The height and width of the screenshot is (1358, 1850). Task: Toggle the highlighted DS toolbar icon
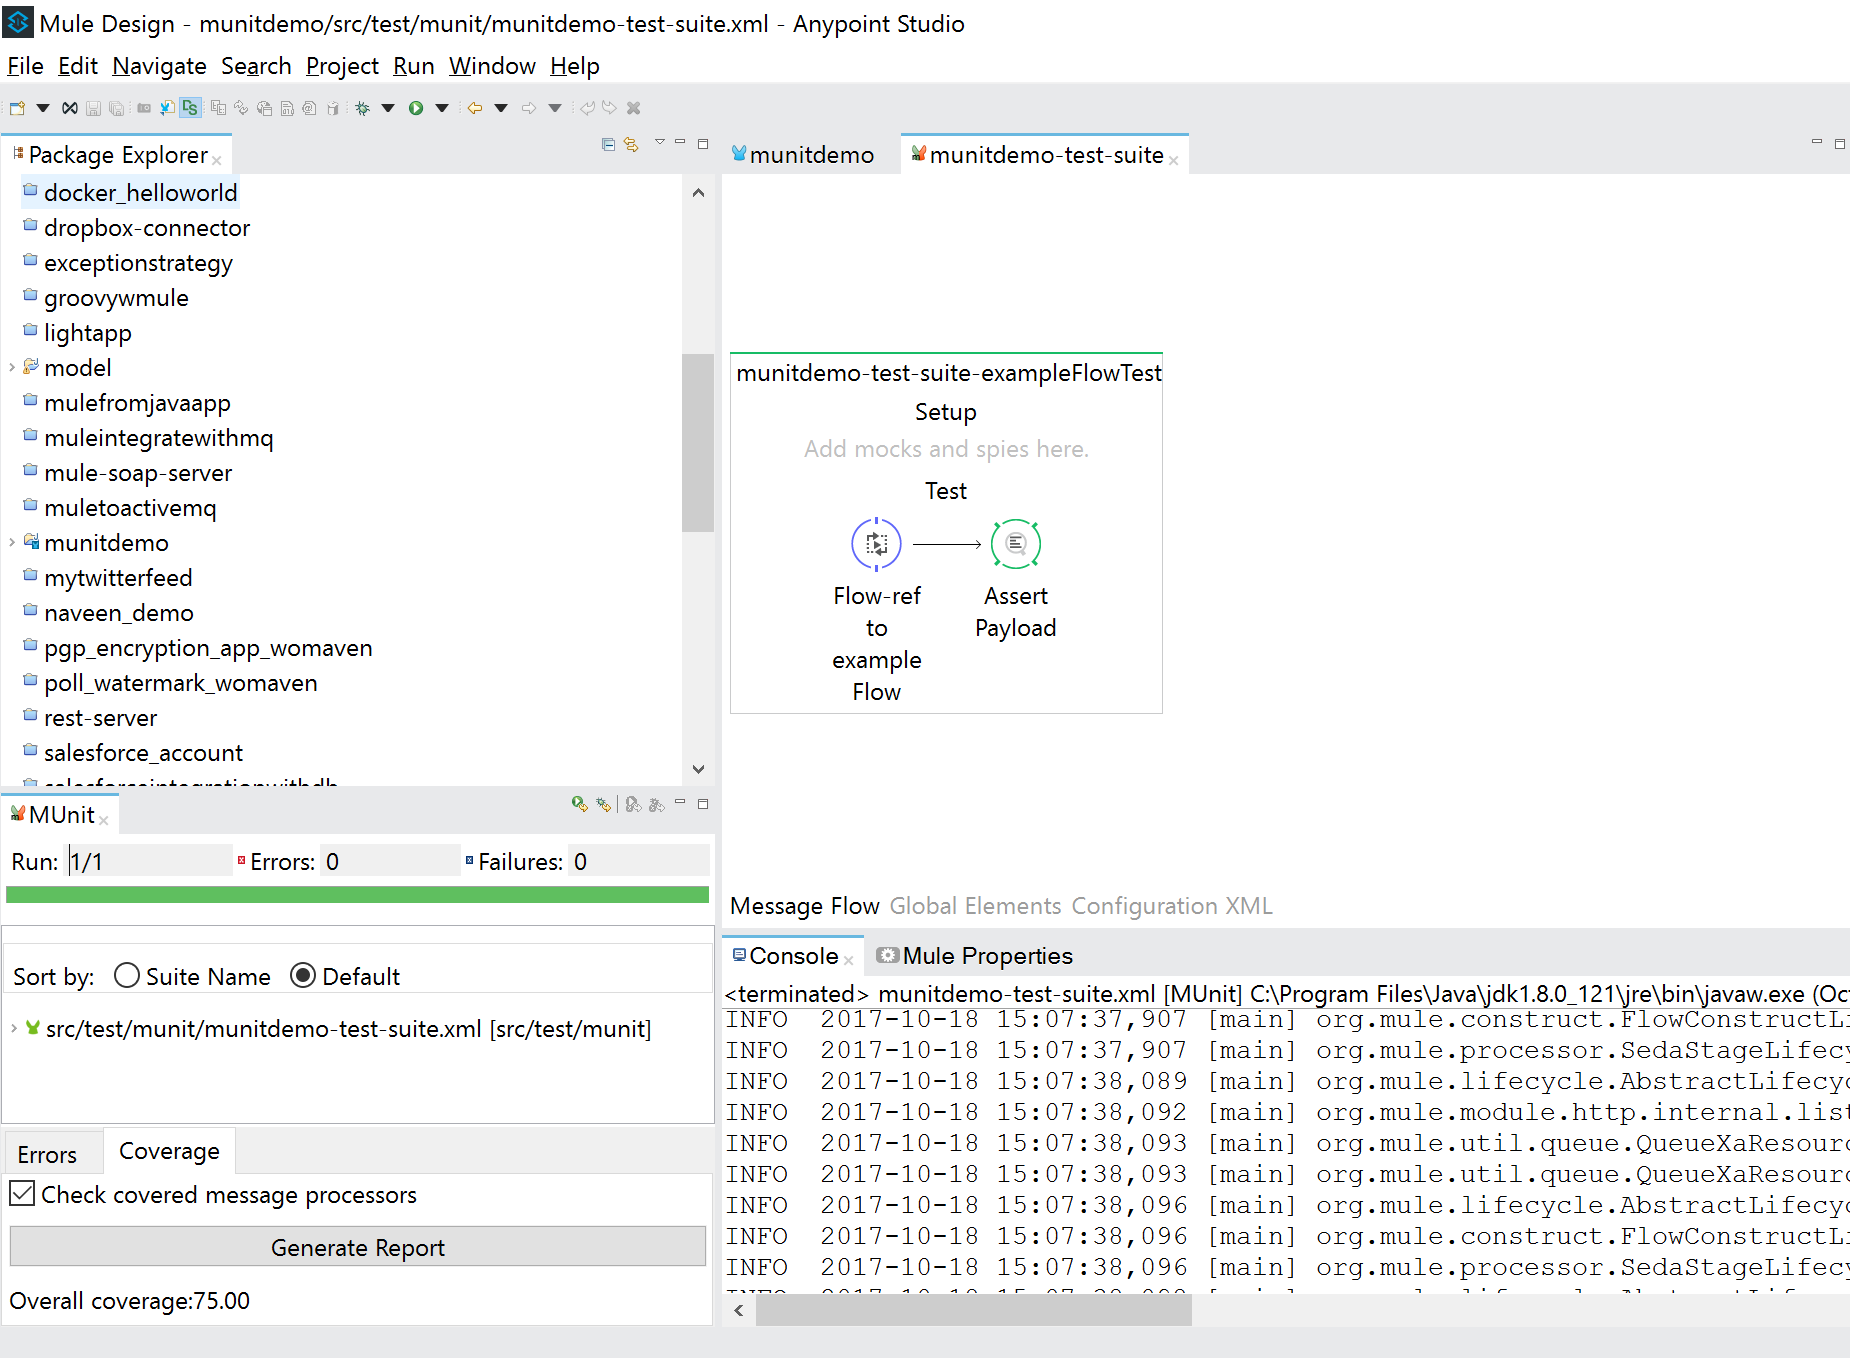190,108
